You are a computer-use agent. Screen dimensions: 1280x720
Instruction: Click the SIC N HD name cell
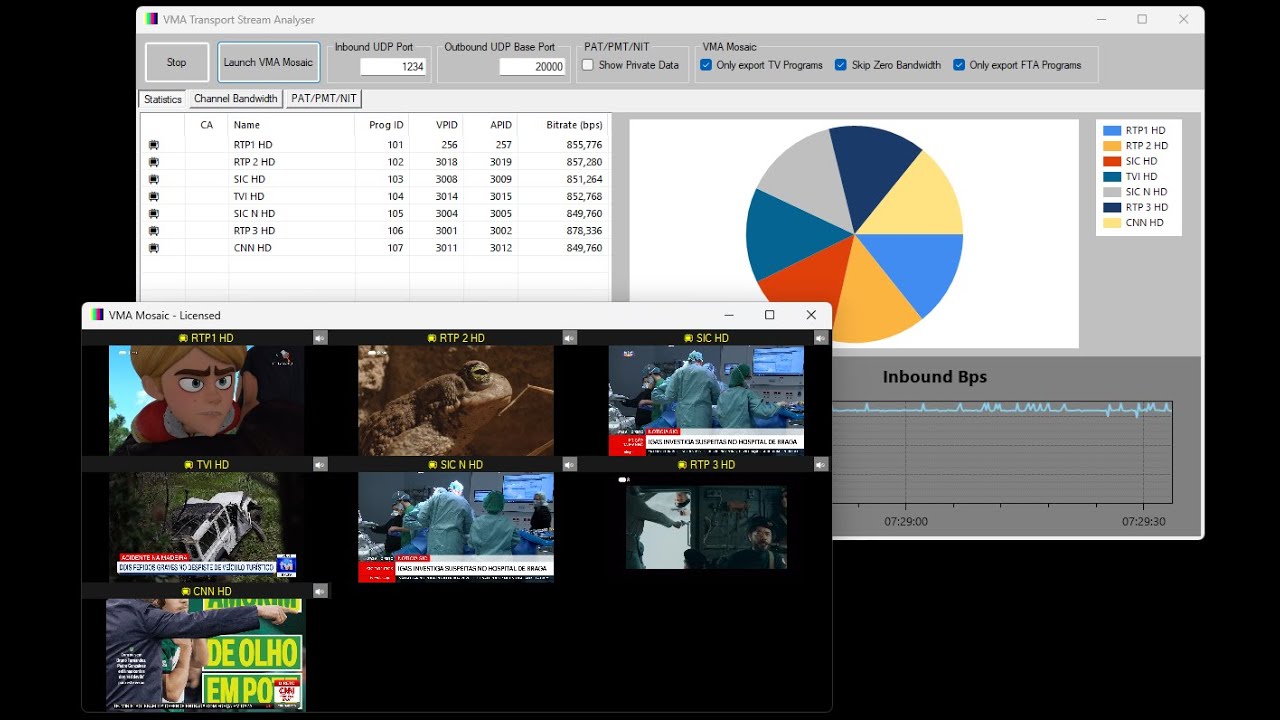pyautogui.click(x=254, y=213)
